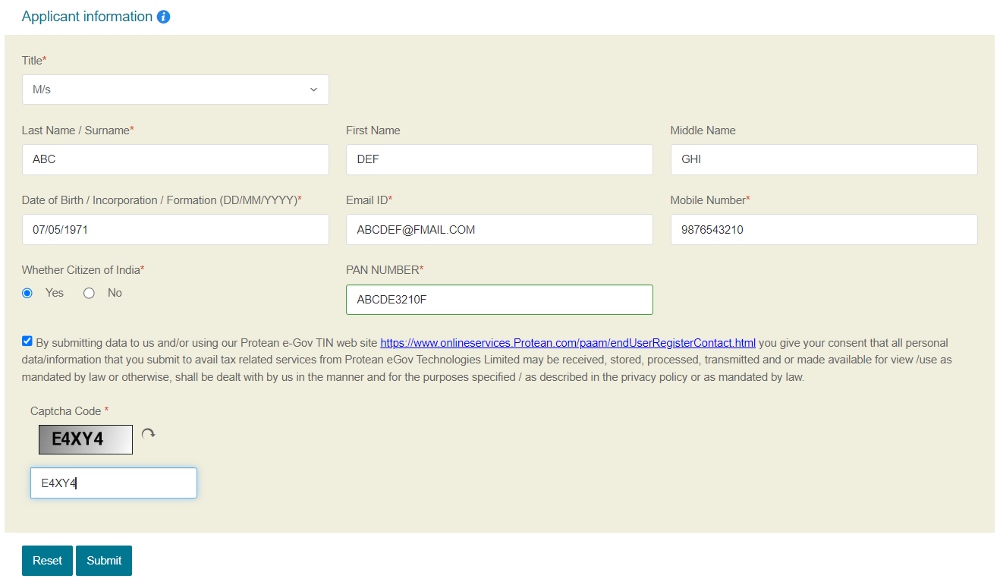The height and width of the screenshot is (582, 1000).
Task: Click the Submit button
Action: 104,560
